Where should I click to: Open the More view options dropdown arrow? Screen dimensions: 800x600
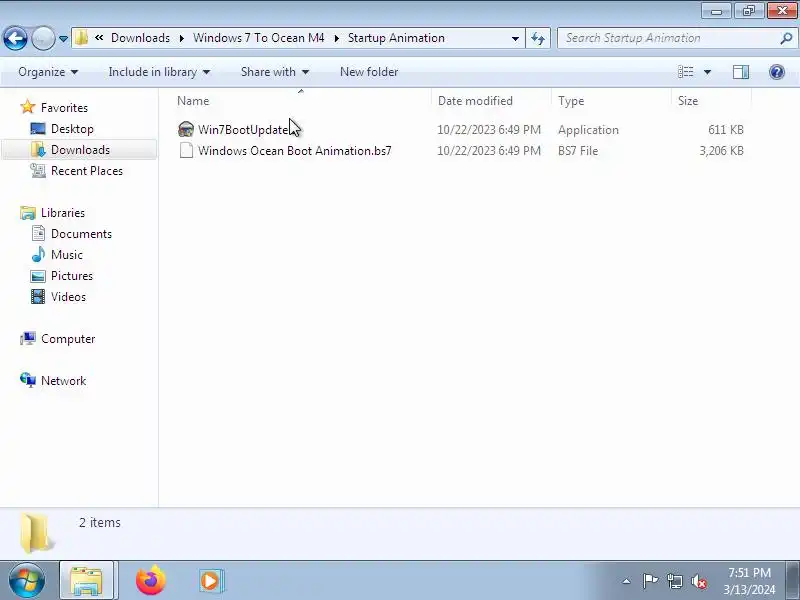[707, 72]
